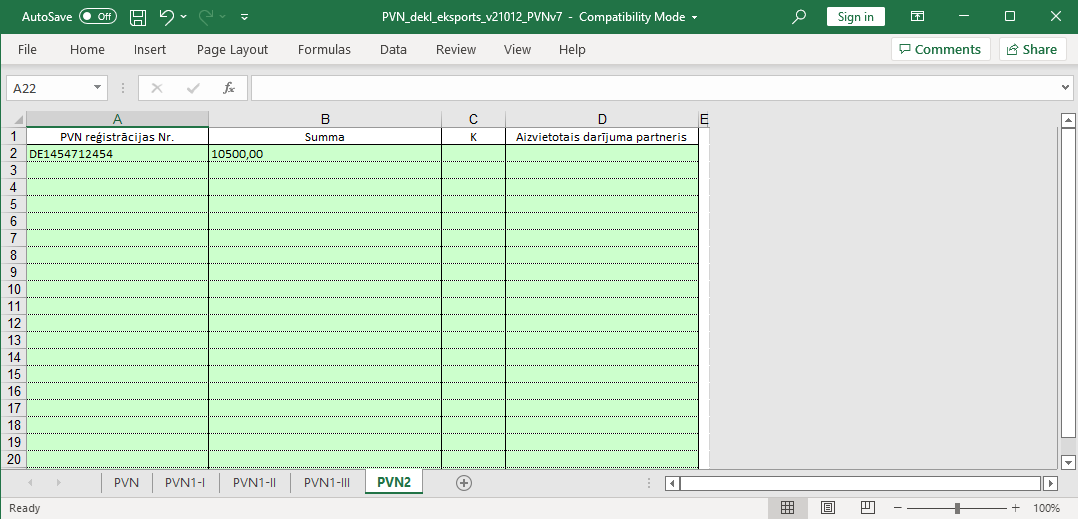This screenshot has width=1078, height=519.
Task: Click the Enter checkmark icon
Action: tap(193, 88)
